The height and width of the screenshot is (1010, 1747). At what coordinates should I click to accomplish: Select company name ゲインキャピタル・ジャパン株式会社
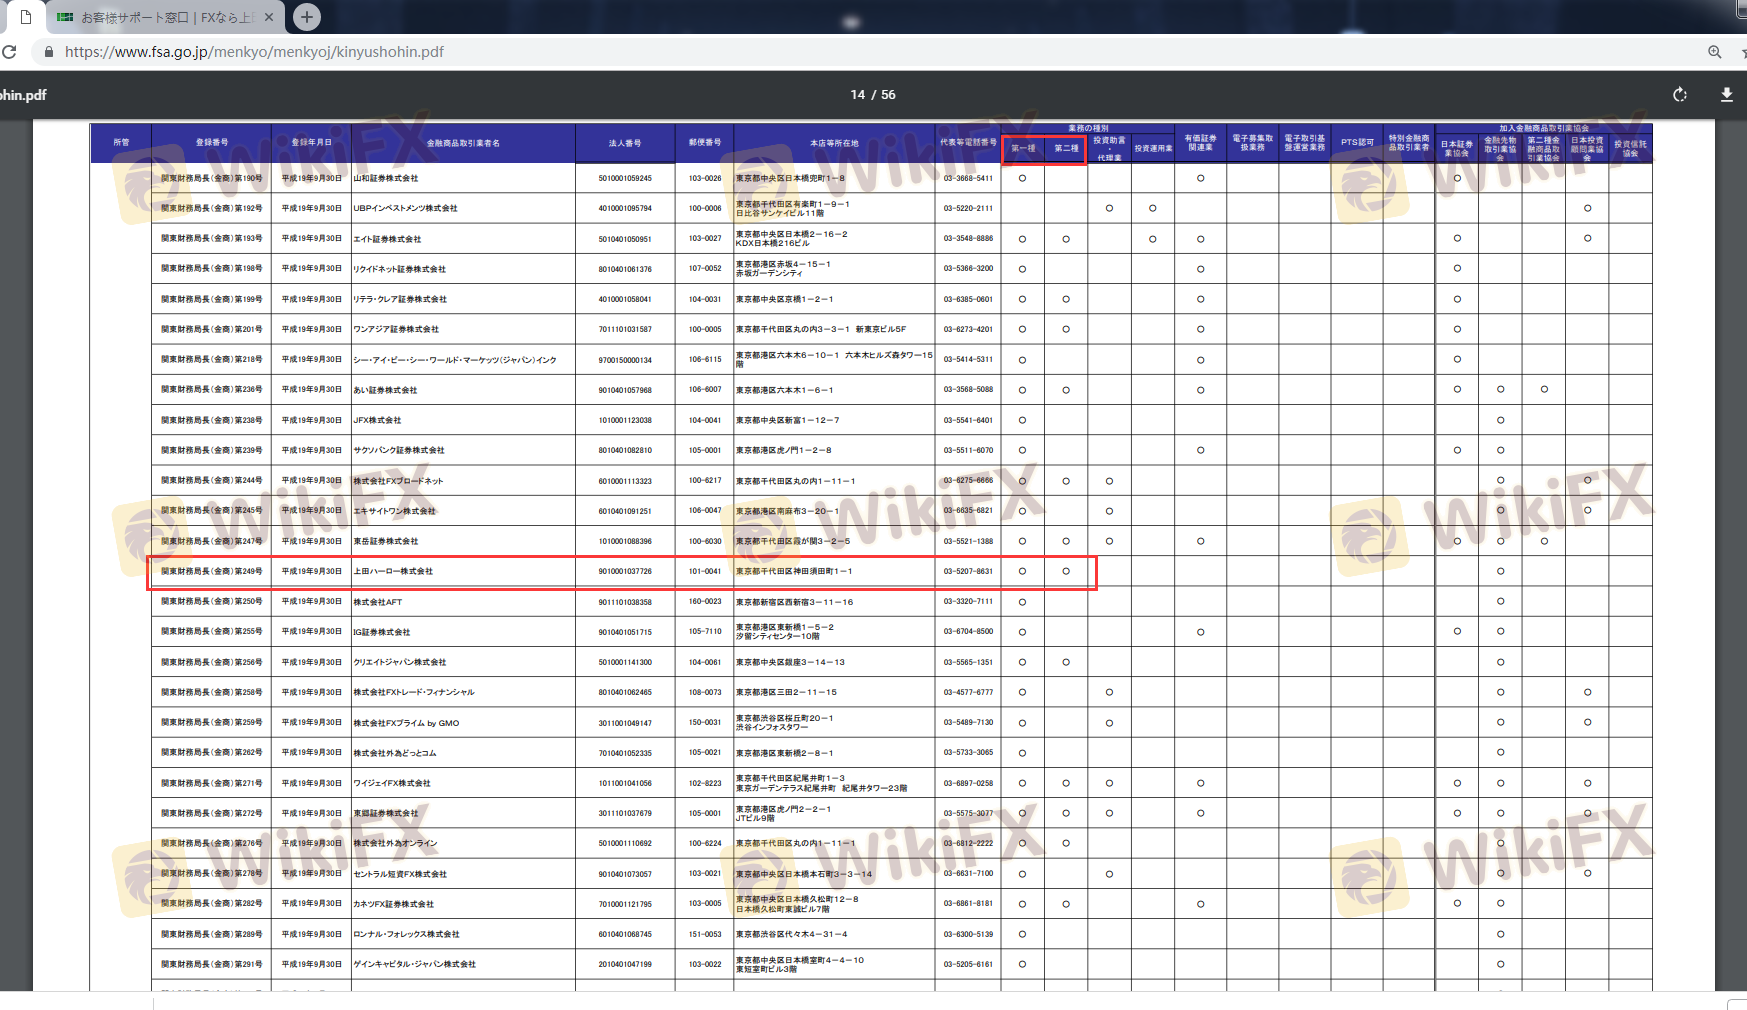415,964
